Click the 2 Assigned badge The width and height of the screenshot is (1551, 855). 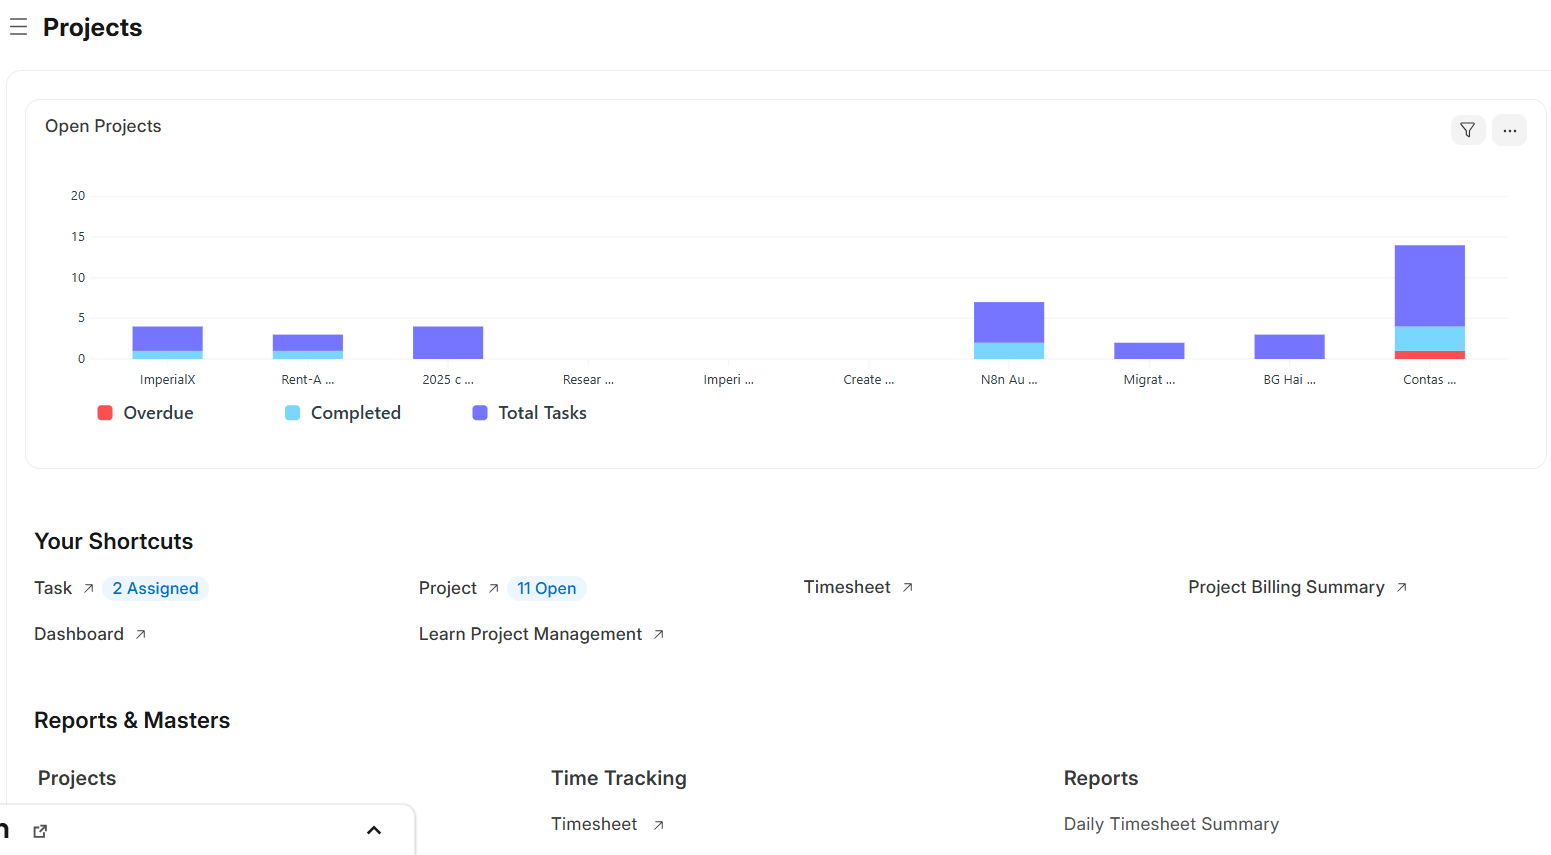pos(155,588)
